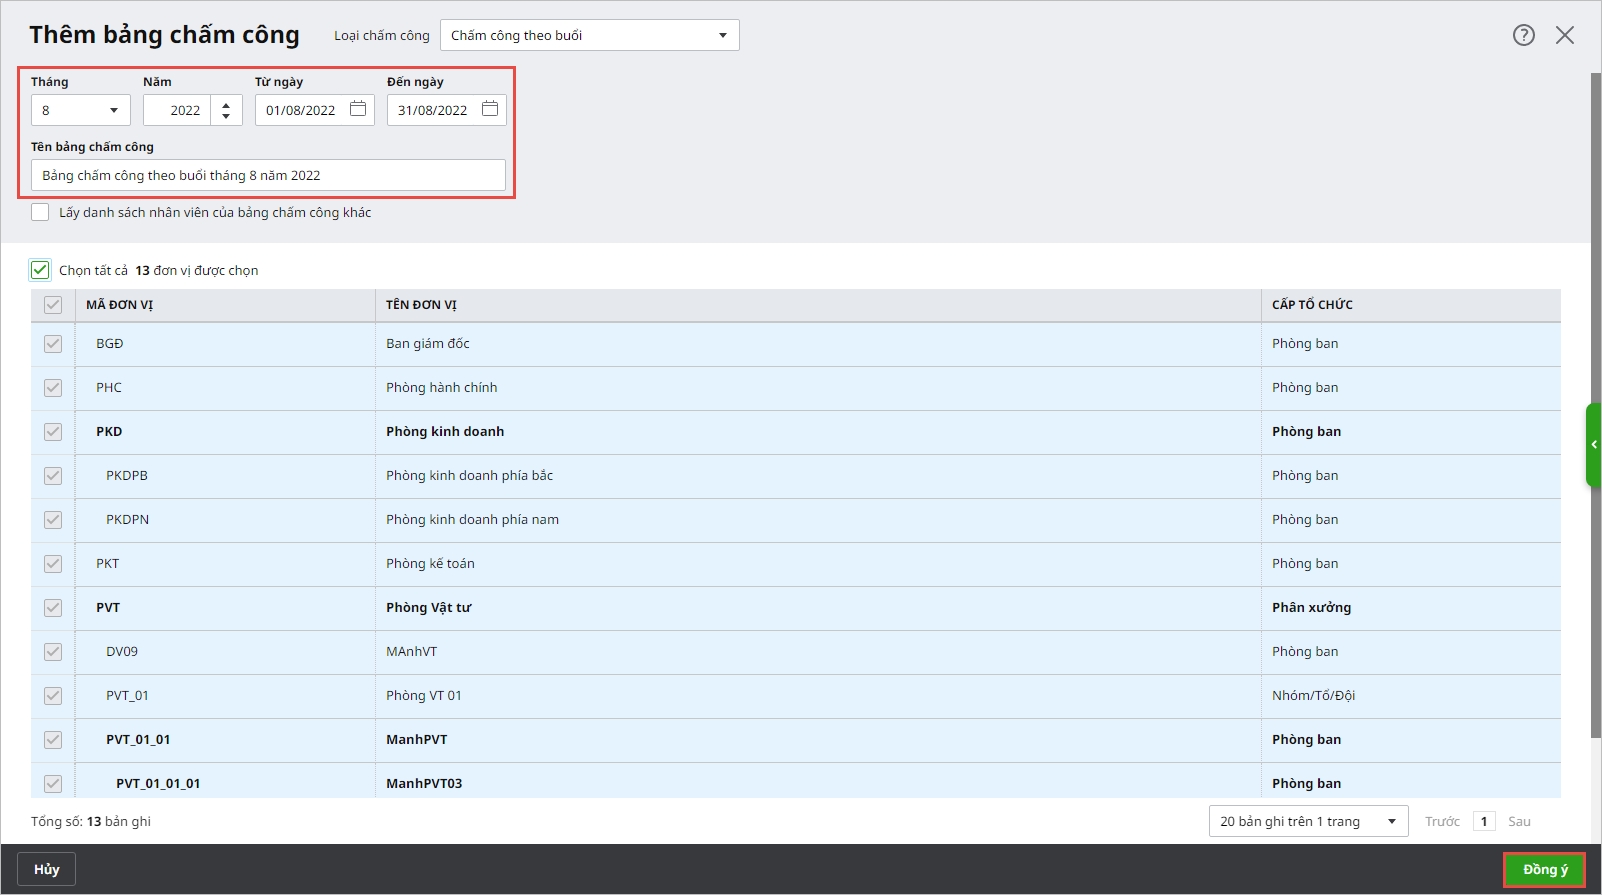Toggle the checkbox for row DV09

coord(53,652)
